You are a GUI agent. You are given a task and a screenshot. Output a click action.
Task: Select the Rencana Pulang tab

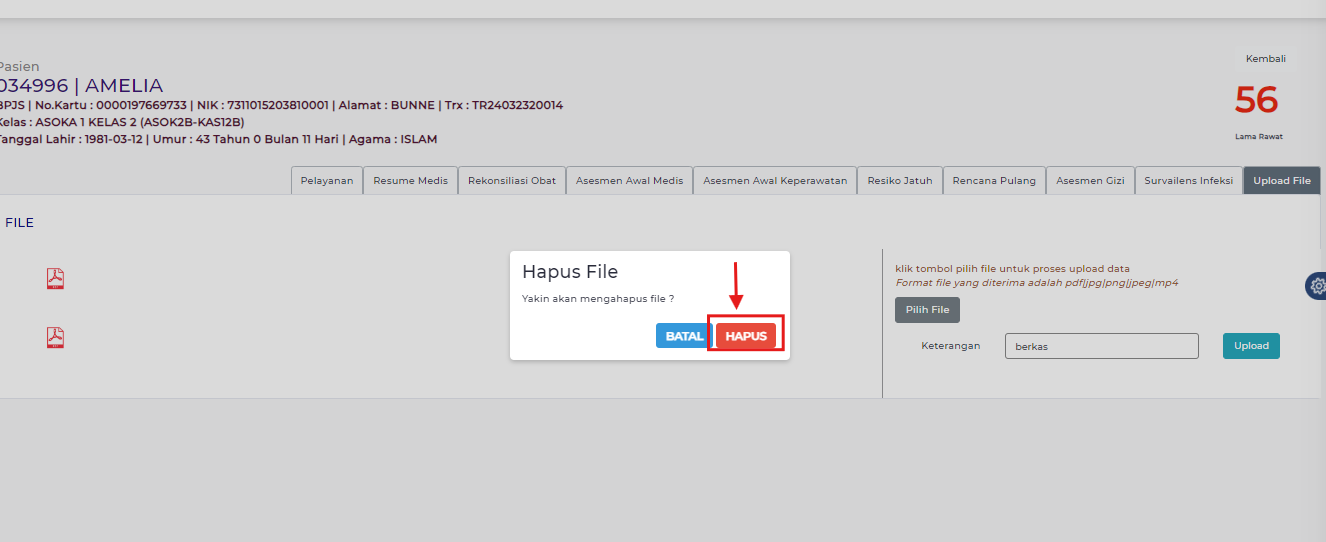[x=994, y=181]
